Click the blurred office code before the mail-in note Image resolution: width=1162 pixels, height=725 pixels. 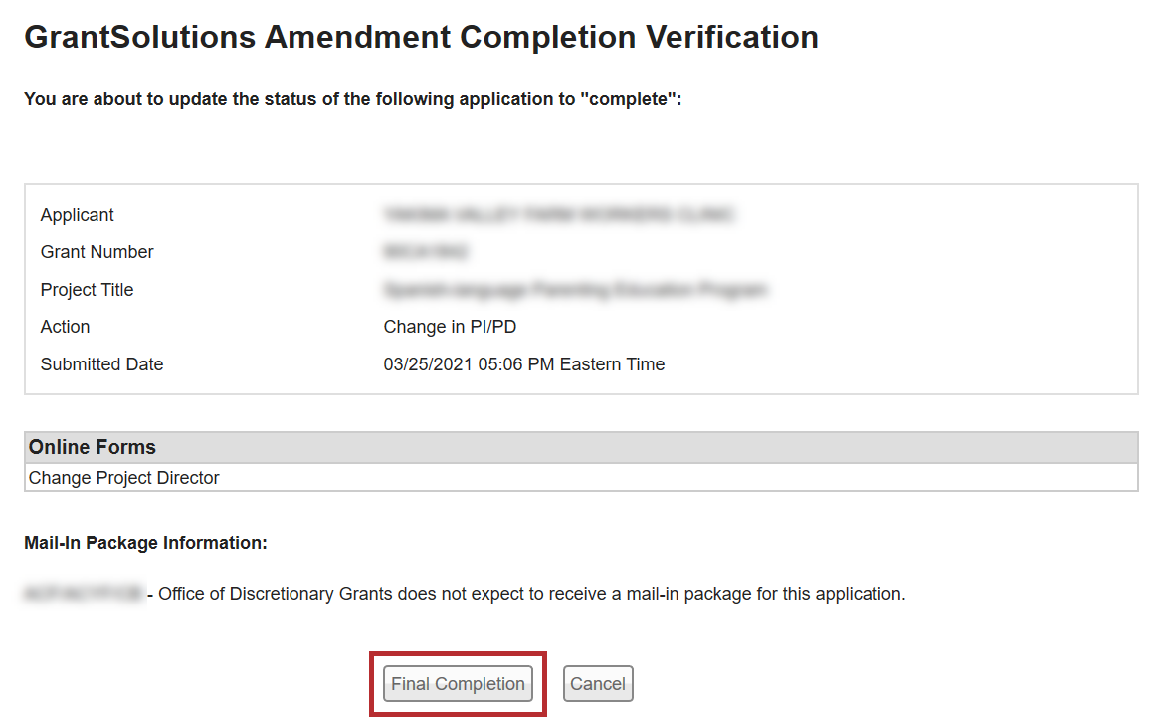(x=83, y=594)
